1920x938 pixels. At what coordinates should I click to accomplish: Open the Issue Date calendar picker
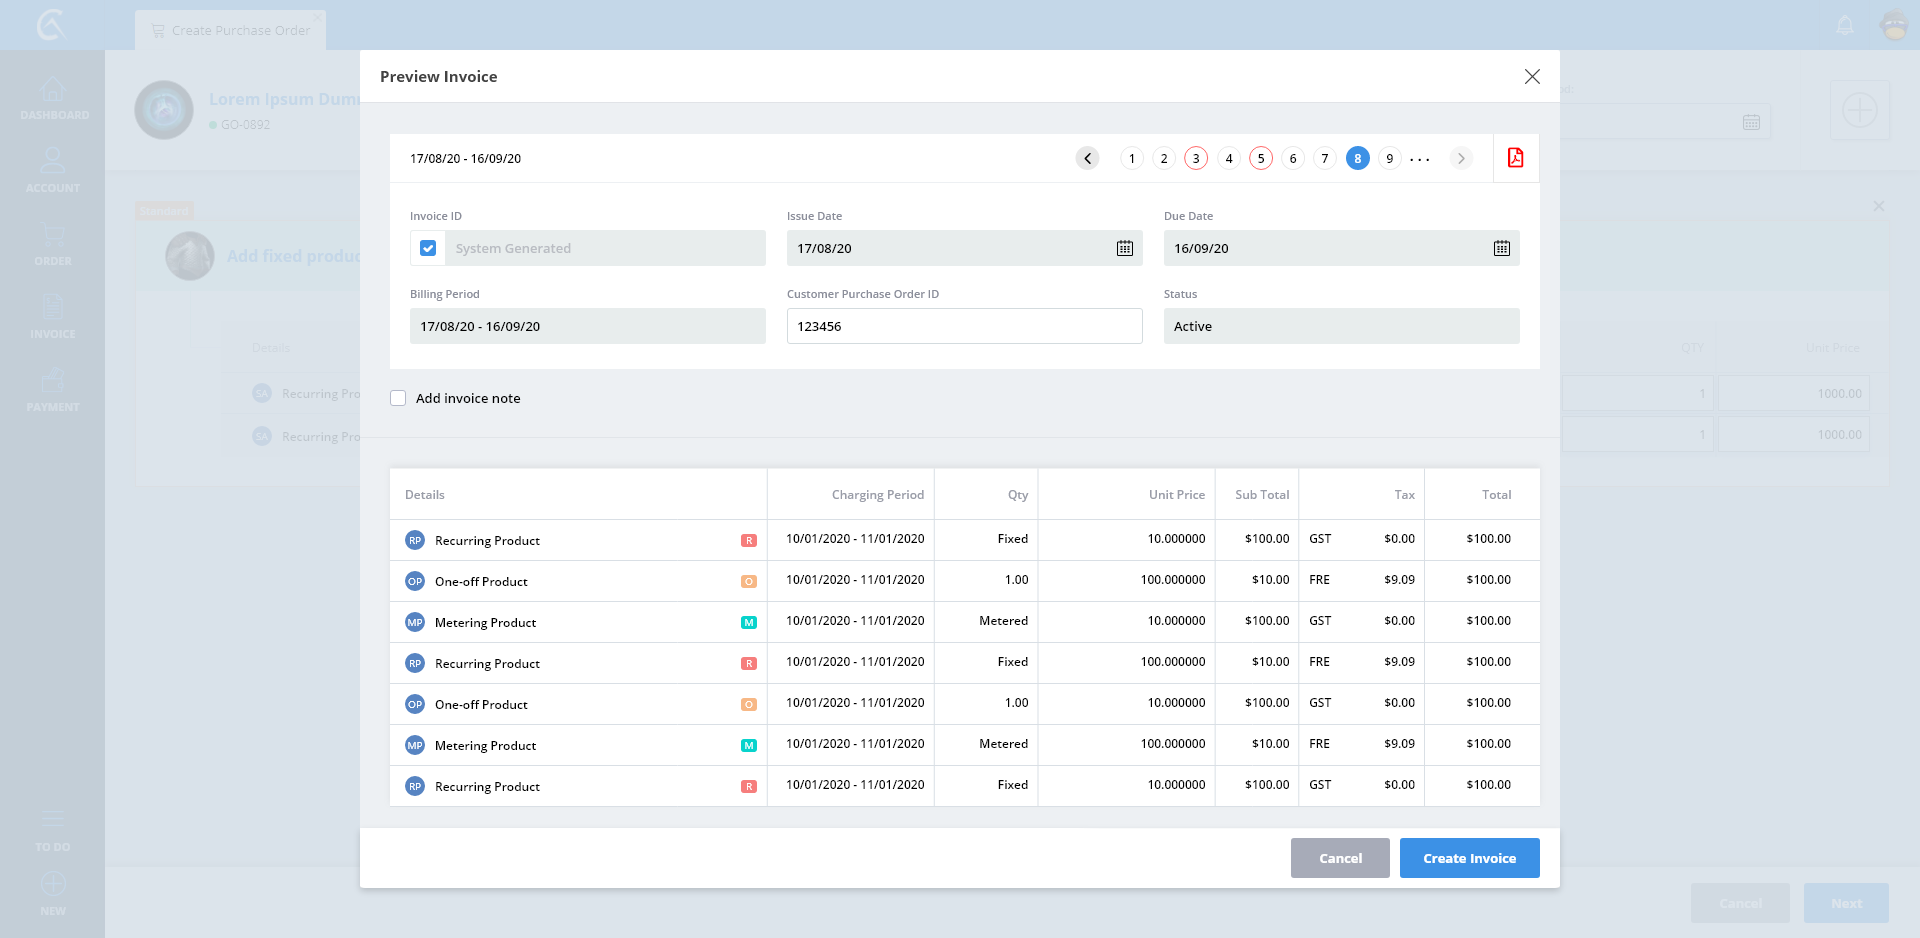1124,248
